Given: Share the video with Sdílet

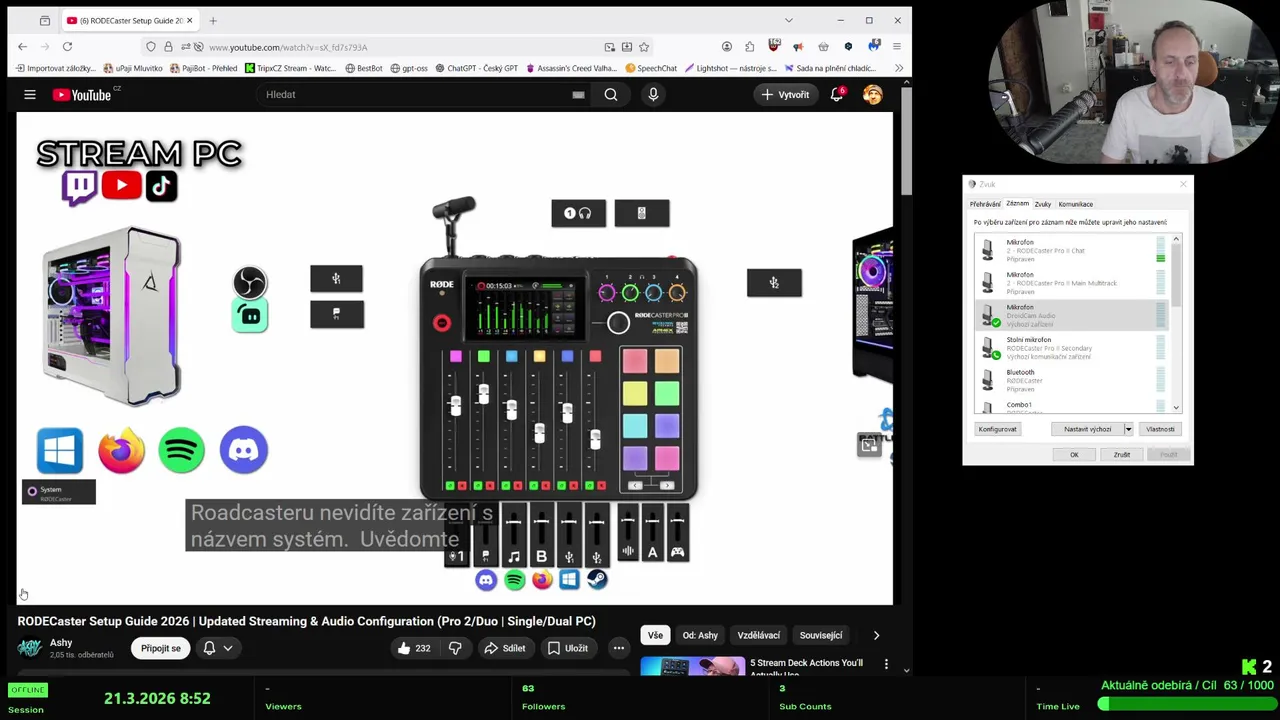Looking at the screenshot, I should click(x=505, y=648).
